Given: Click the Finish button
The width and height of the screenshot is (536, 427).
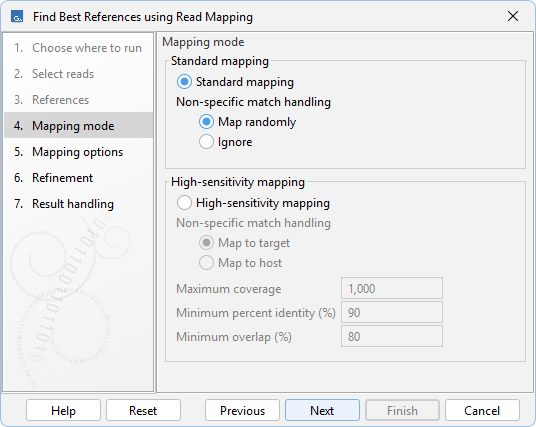Looking at the screenshot, I should click(402, 410).
